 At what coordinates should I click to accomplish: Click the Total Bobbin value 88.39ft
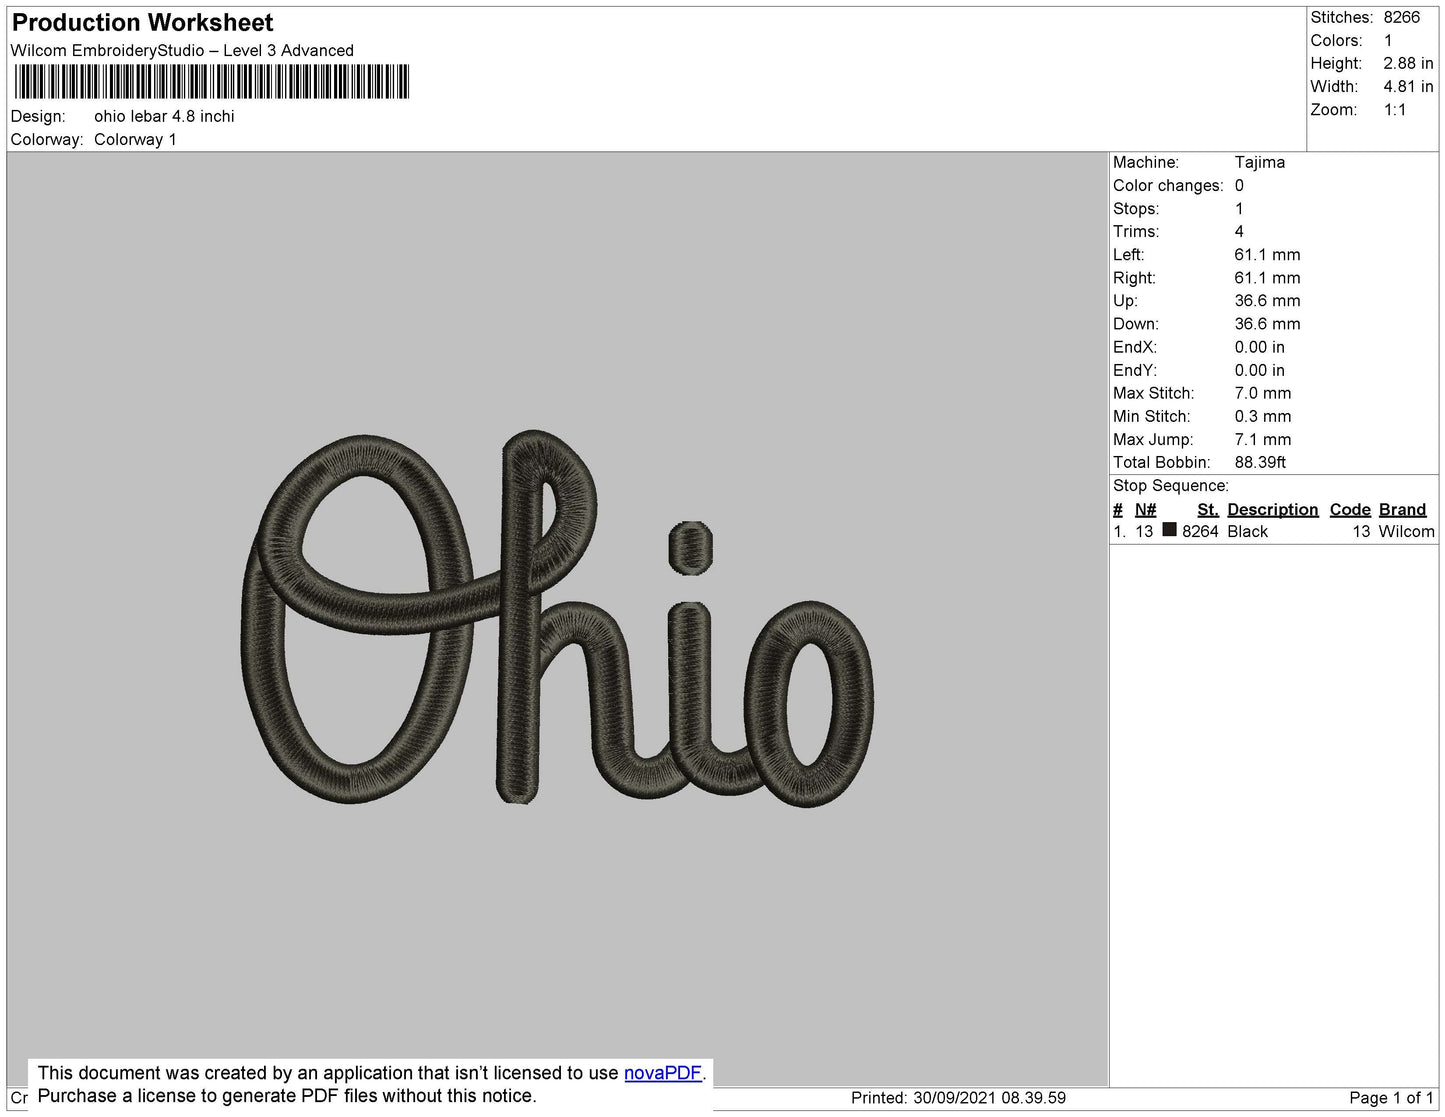pos(1260,462)
